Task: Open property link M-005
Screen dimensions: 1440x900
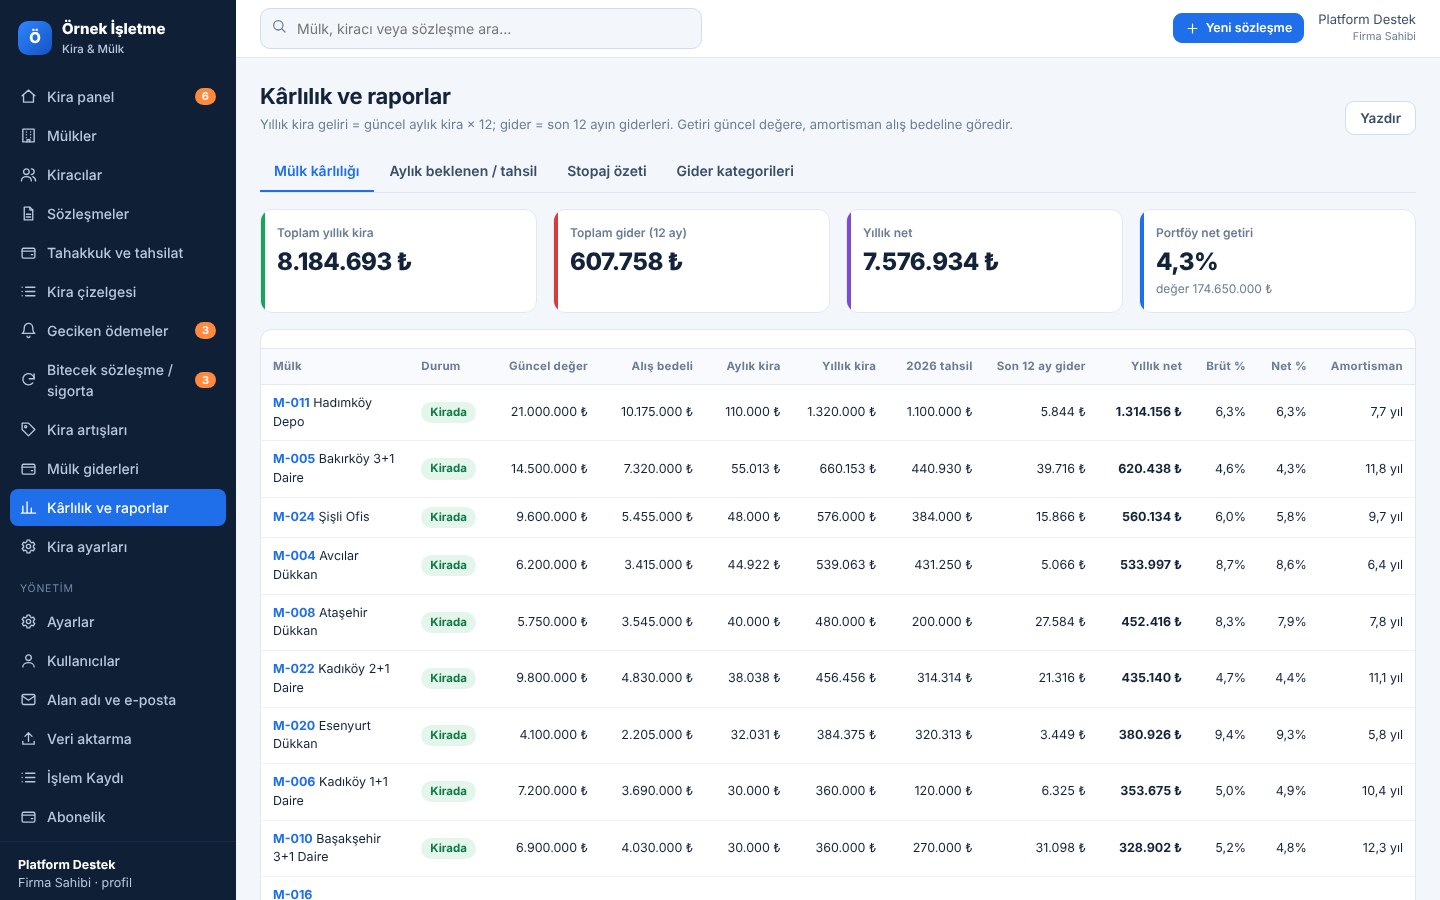Action: click(294, 459)
